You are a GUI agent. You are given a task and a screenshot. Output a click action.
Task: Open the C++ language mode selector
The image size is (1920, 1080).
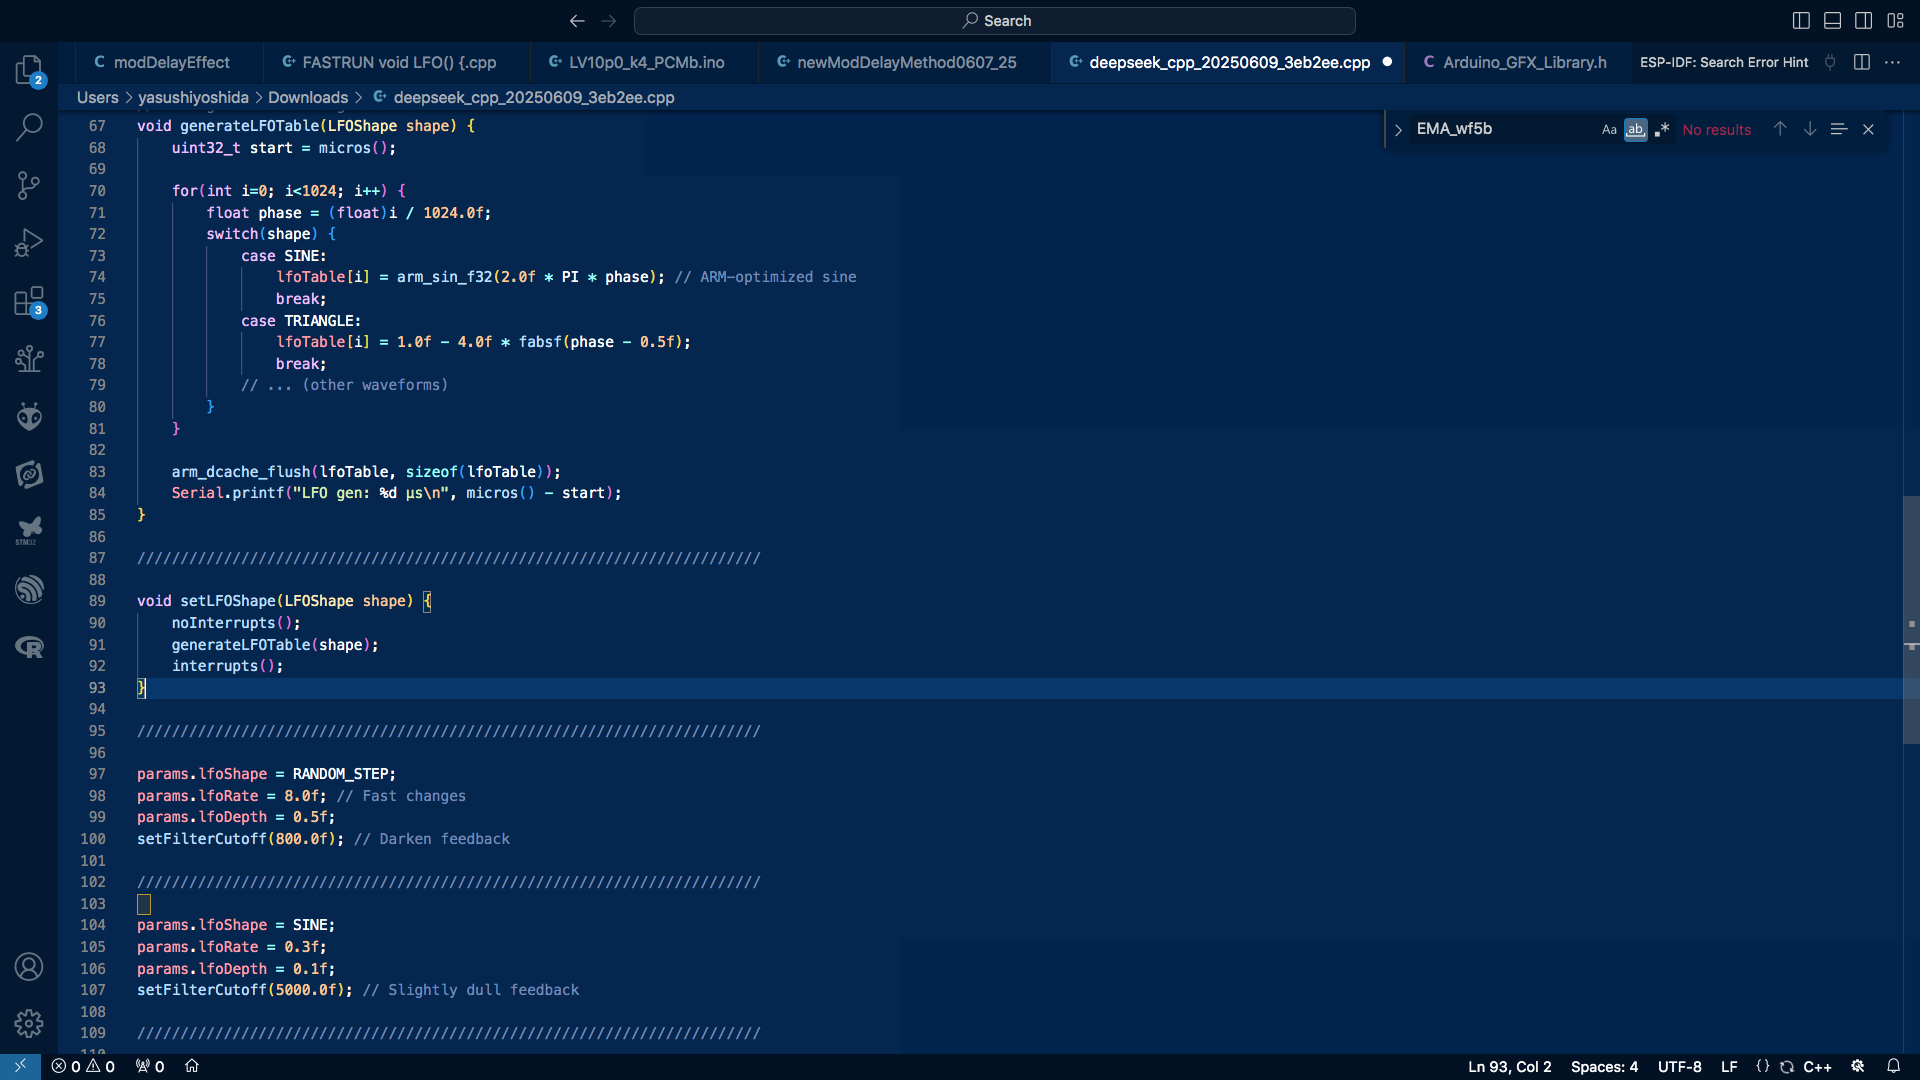coord(1817,1067)
